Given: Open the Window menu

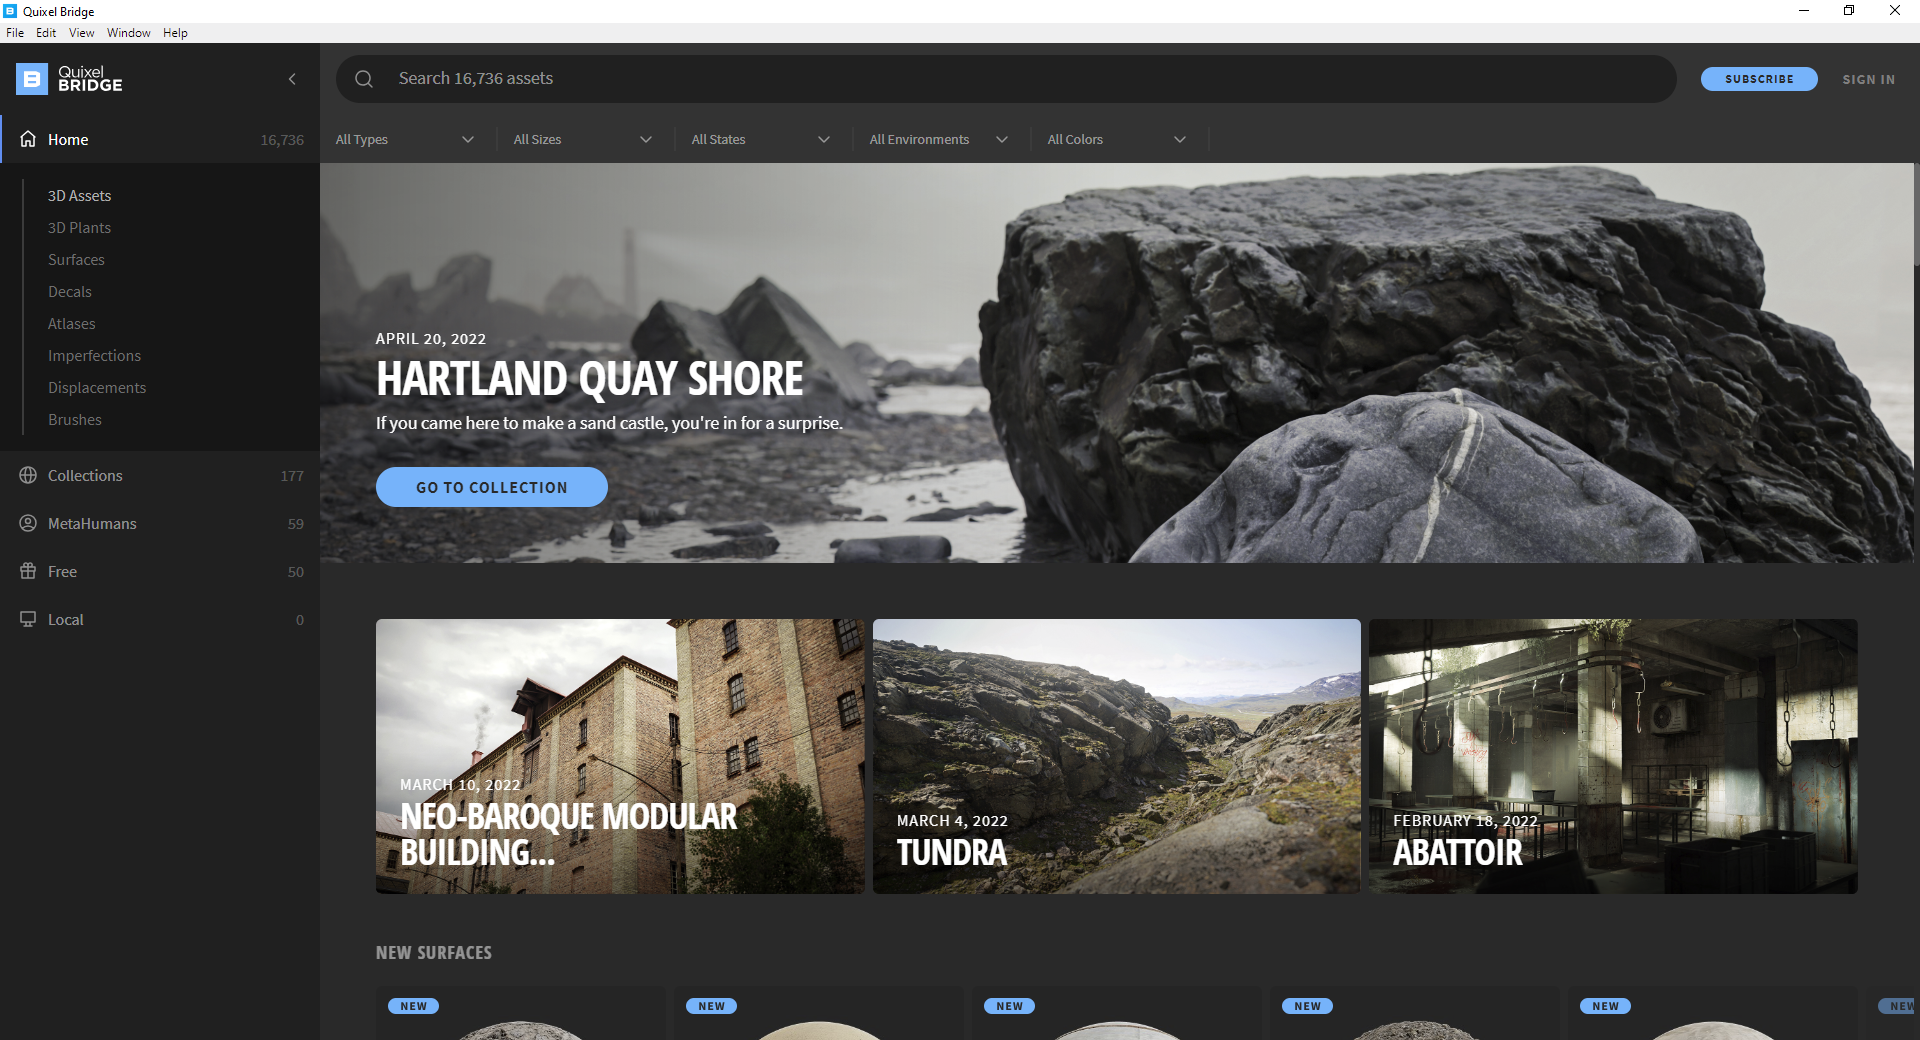Looking at the screenshot, I should click(x=129, y=33).
